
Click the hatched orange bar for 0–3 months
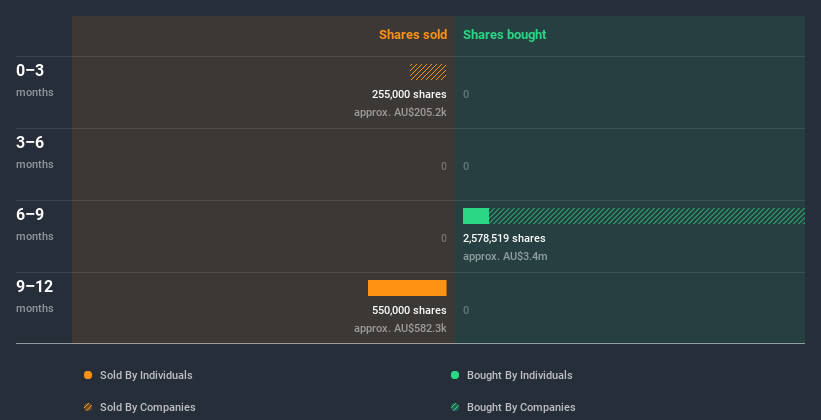point(428,72)
